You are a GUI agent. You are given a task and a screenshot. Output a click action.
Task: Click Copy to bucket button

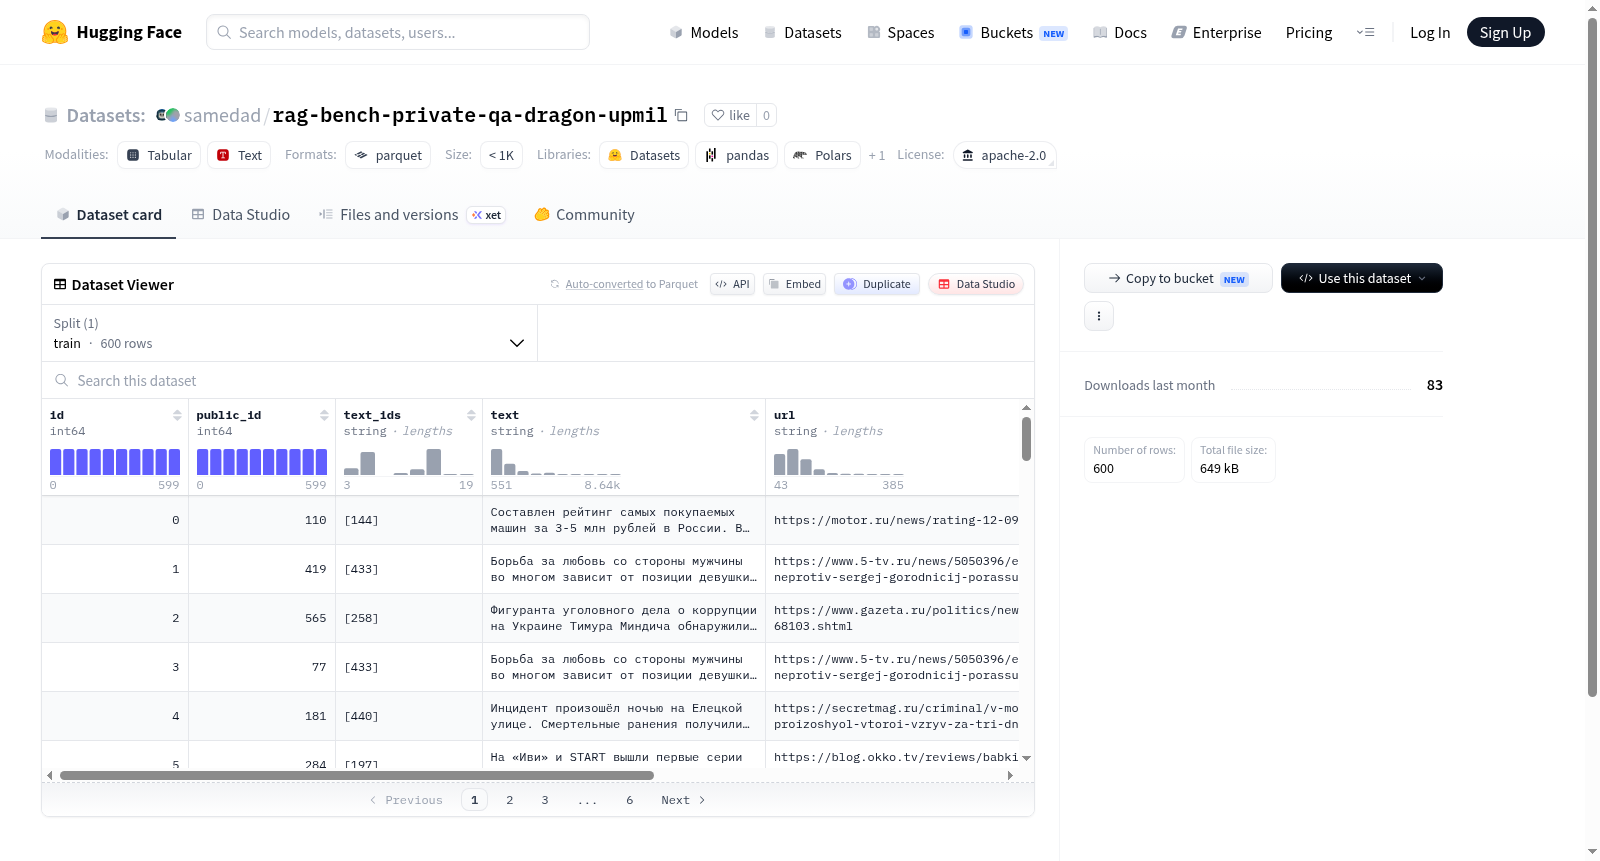tap(1178, 278)
